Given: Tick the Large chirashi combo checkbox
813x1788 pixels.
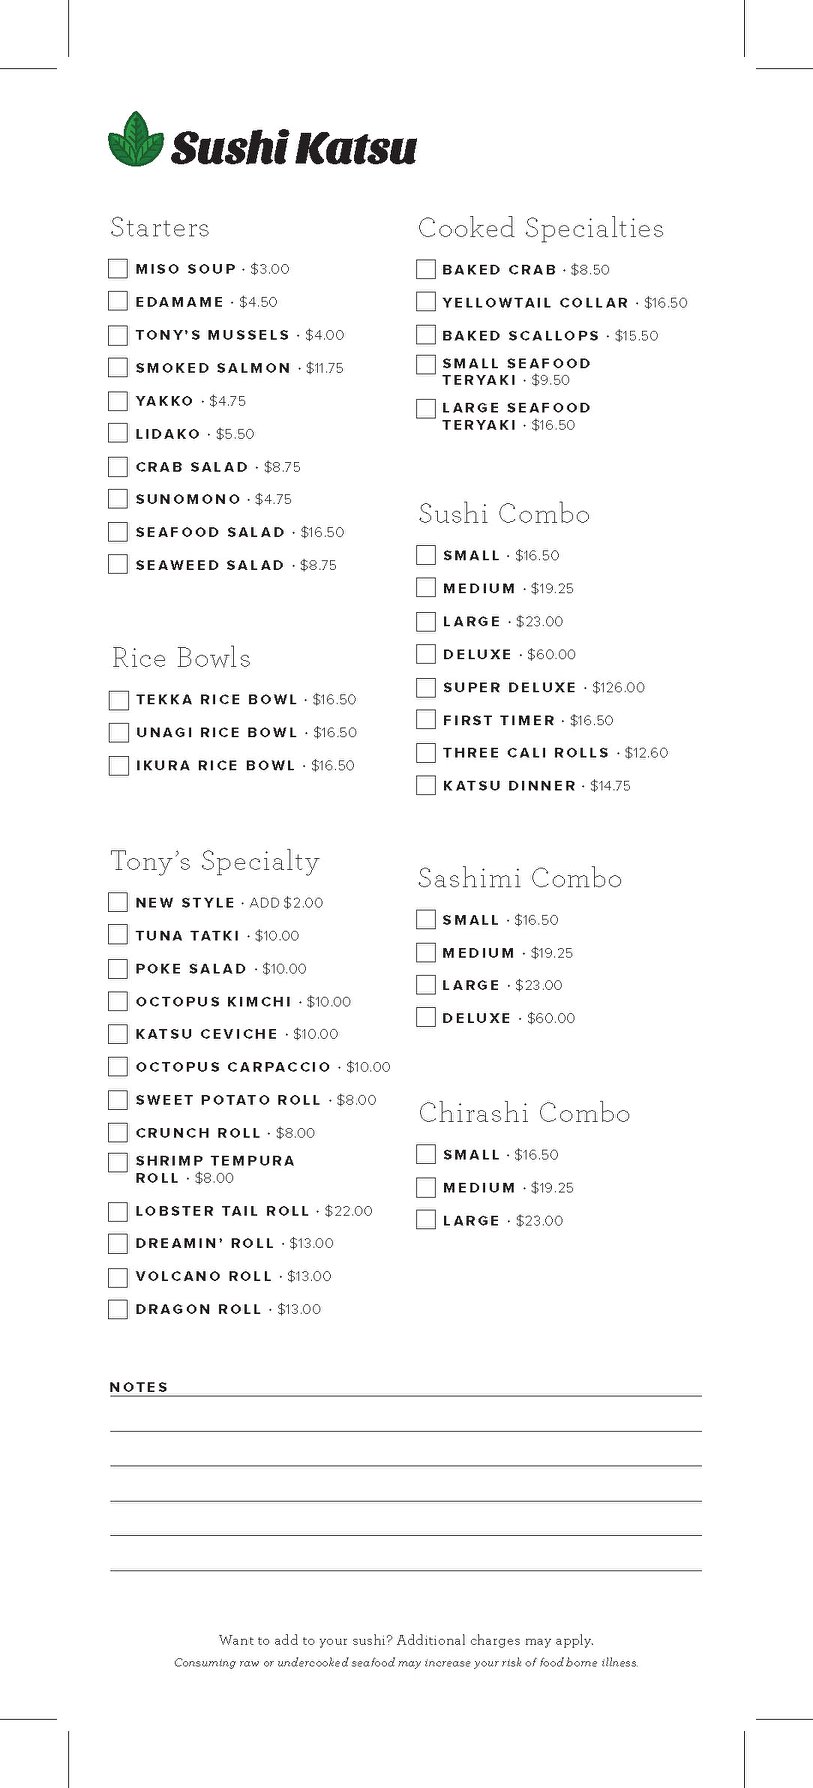Looking at the screenshot, I should [x=426, y=1221].
